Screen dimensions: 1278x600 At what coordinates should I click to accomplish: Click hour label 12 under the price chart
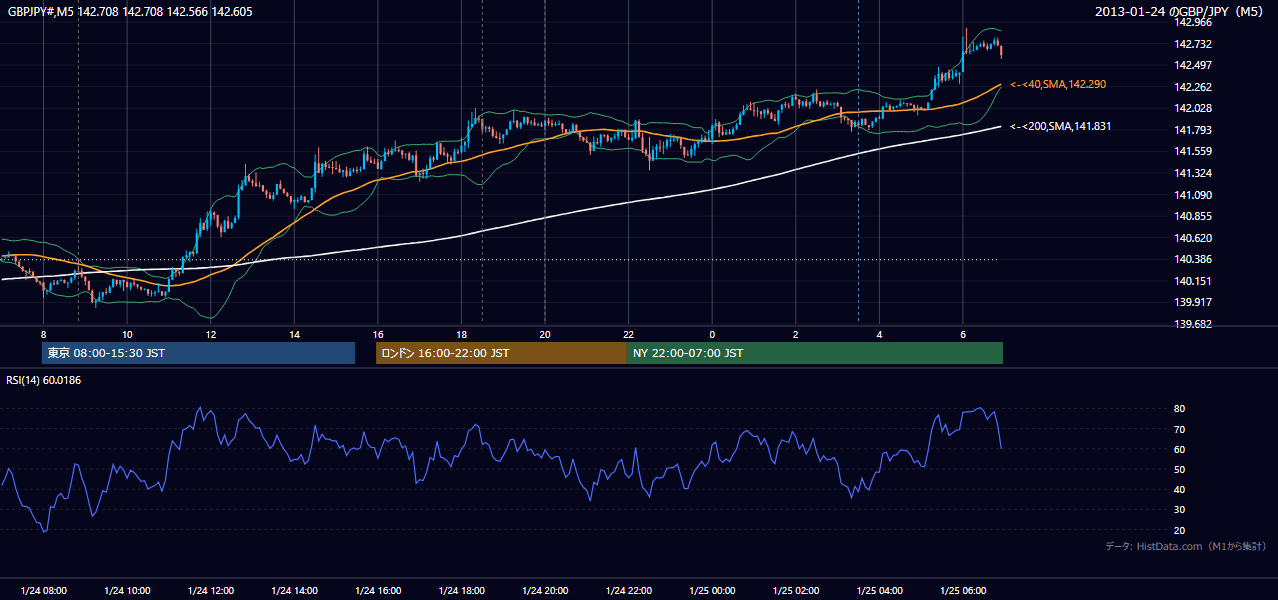(x=211, y=334)
